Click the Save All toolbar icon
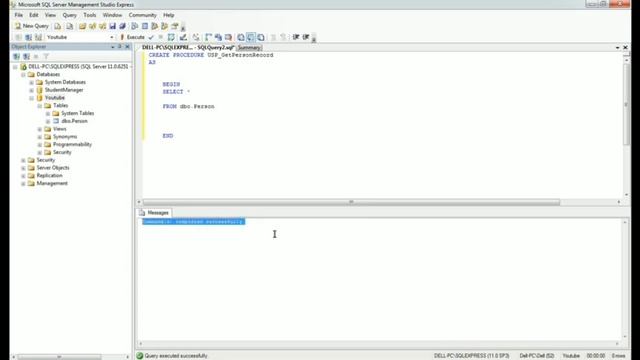Viewport: 640px width, 360px height. (122, 26)
